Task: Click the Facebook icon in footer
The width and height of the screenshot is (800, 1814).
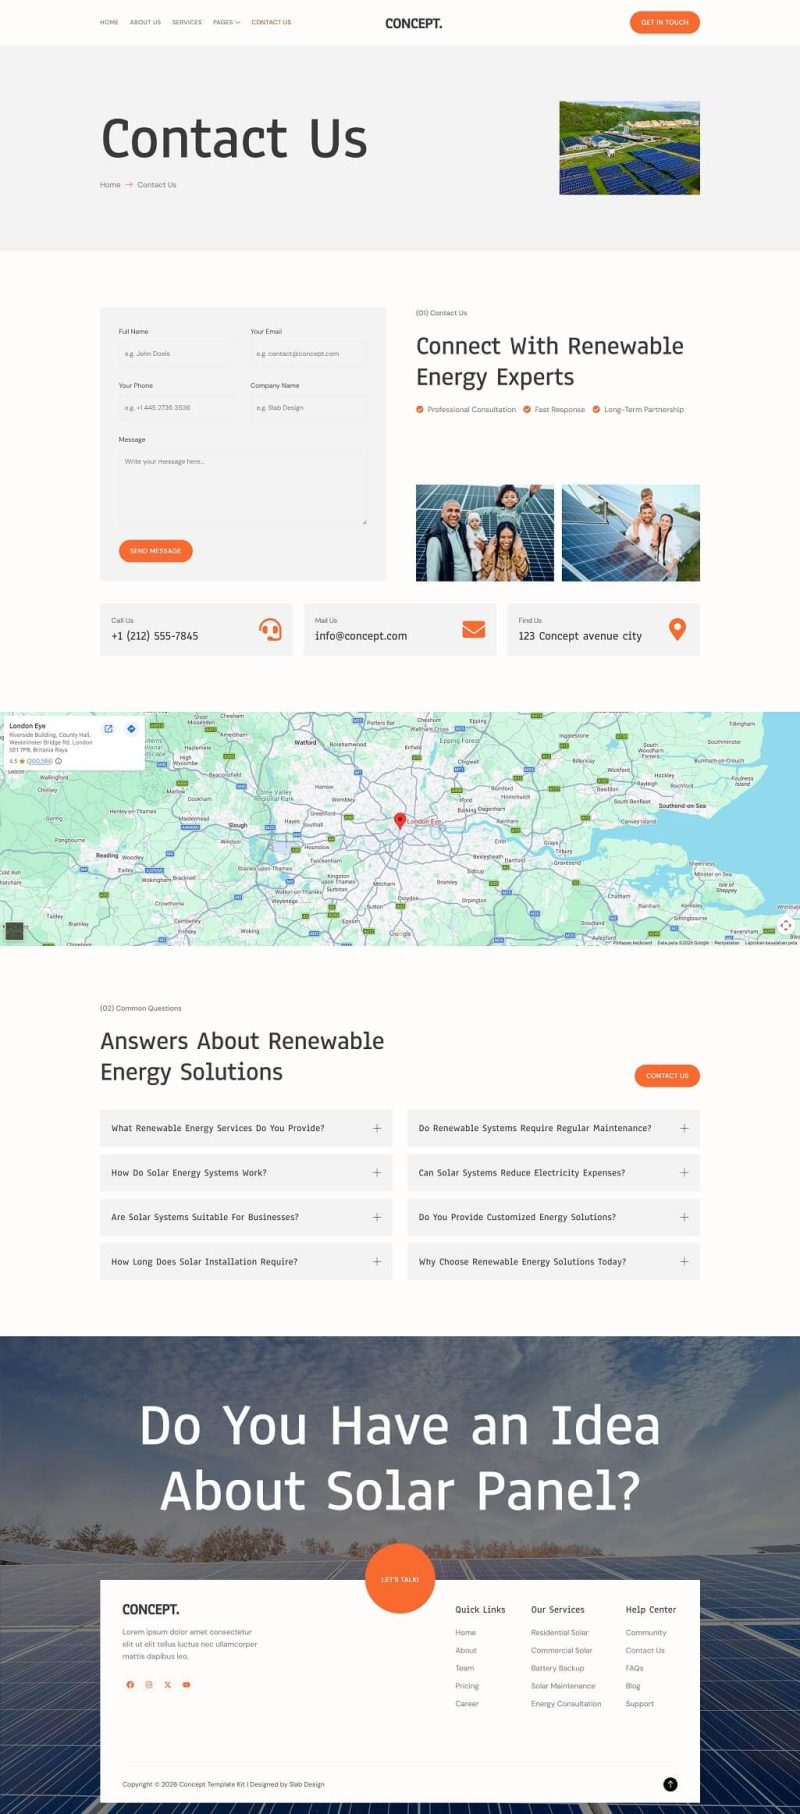Action: pyautogui.click(x=130, y=1685)
